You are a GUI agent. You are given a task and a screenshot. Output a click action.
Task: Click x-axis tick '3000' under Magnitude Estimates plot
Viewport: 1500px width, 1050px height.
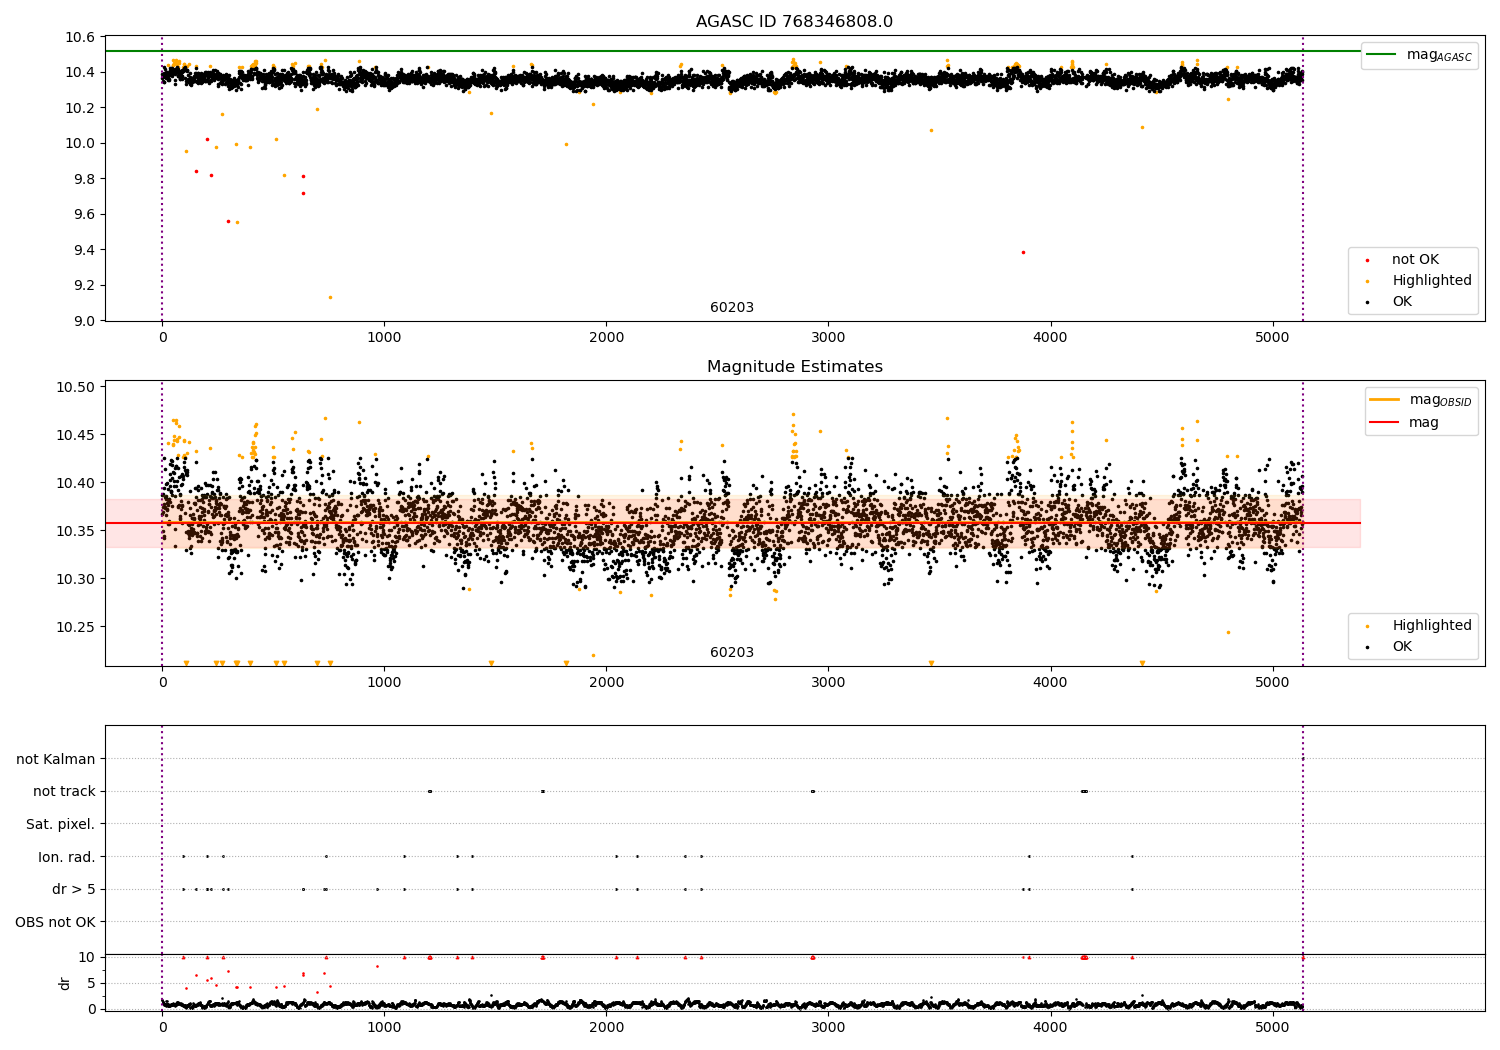point(828,683)
